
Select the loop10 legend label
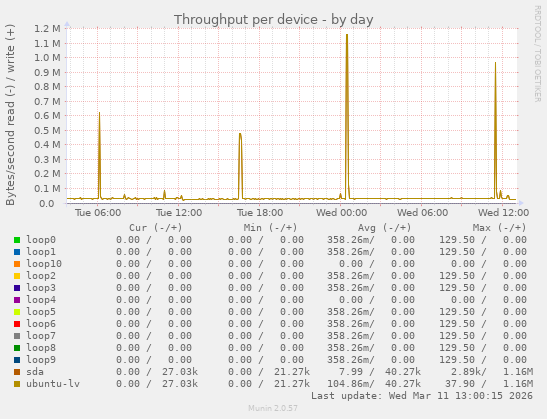(x=44, y=264)
